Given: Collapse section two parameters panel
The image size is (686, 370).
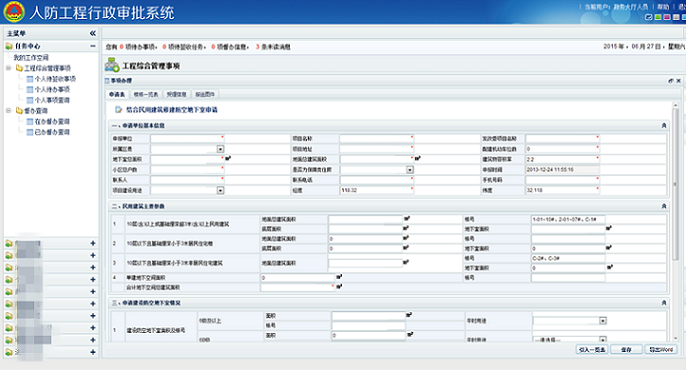Looking at the screenshot, I should pyautogui.click(x=664, y=206).
